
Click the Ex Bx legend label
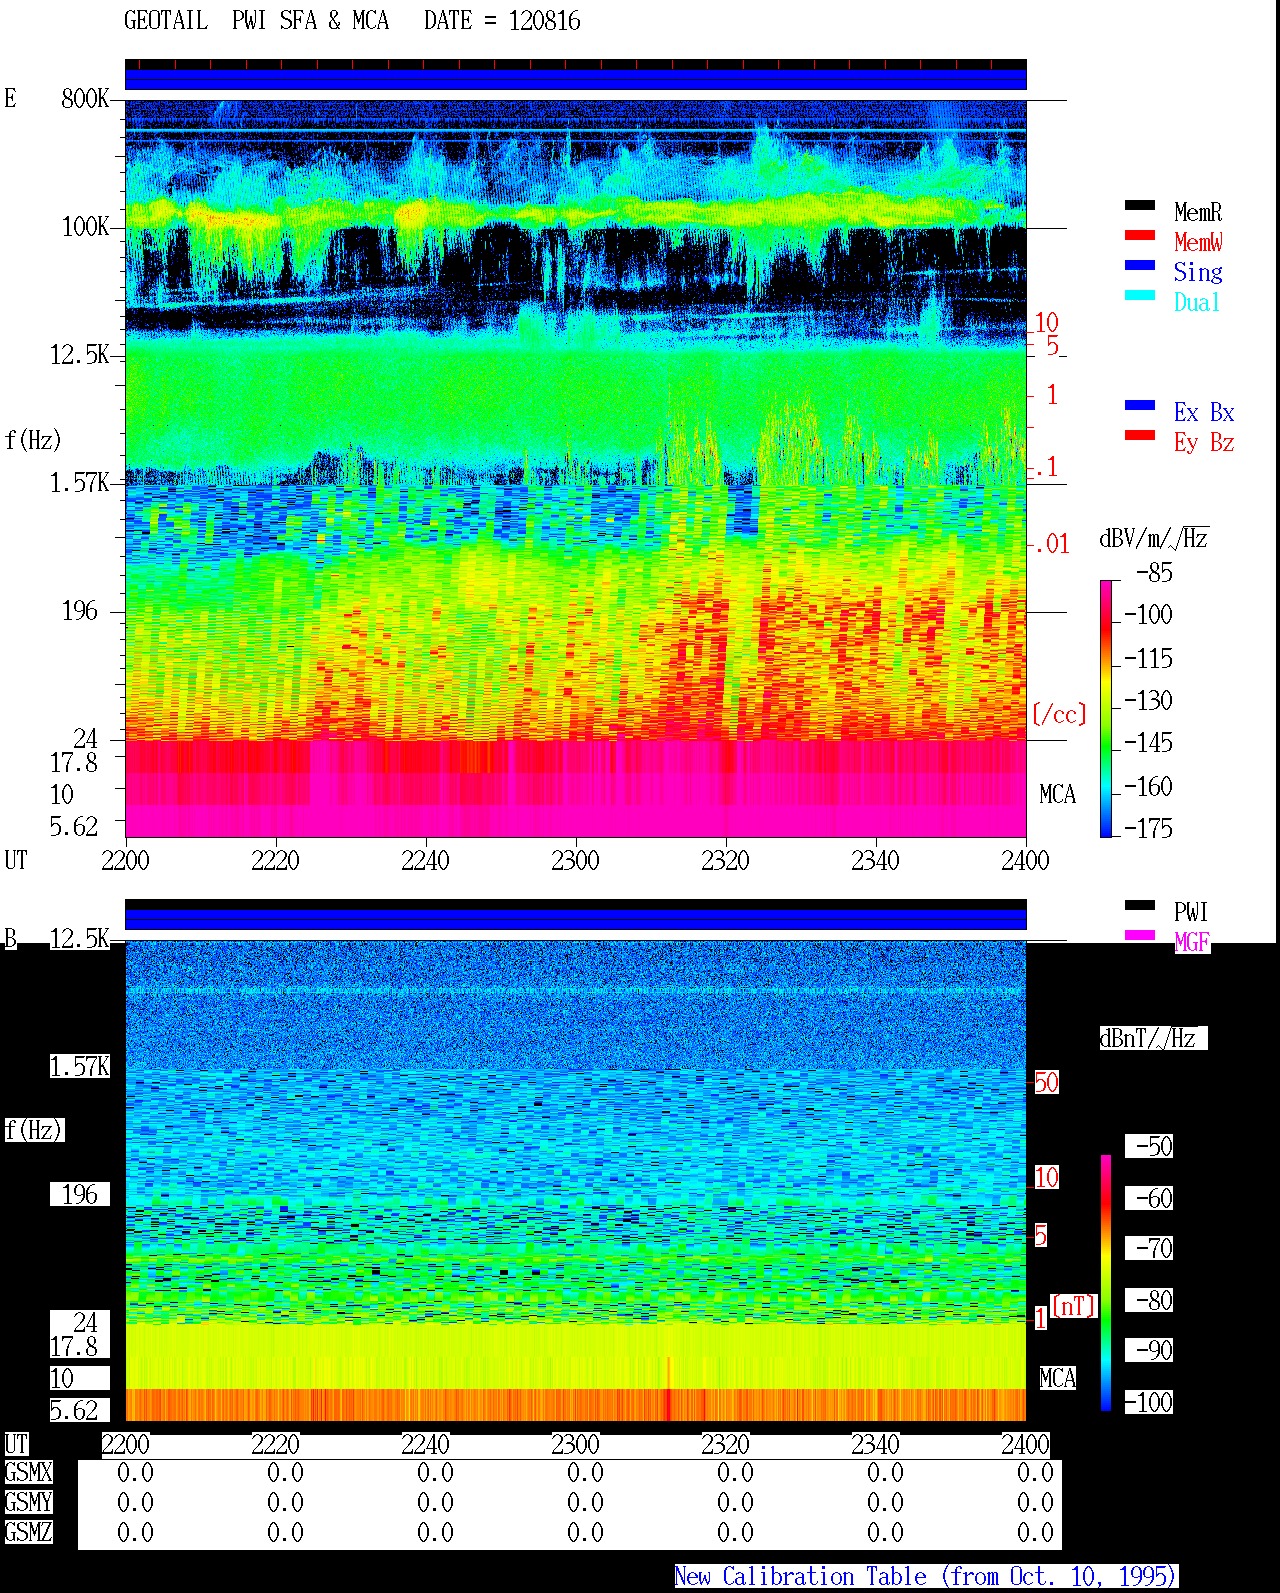pyautogui.click(x=1204, y=412)
